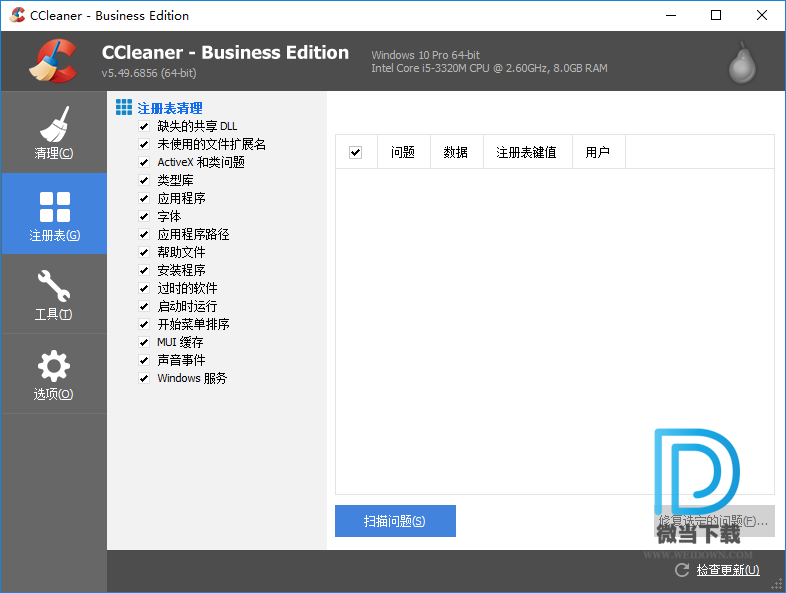Uncheck the MUI 缓存 checkbox
Viewport: 786px width, 593px height.
pyautogui.click(x=144, y=342)
